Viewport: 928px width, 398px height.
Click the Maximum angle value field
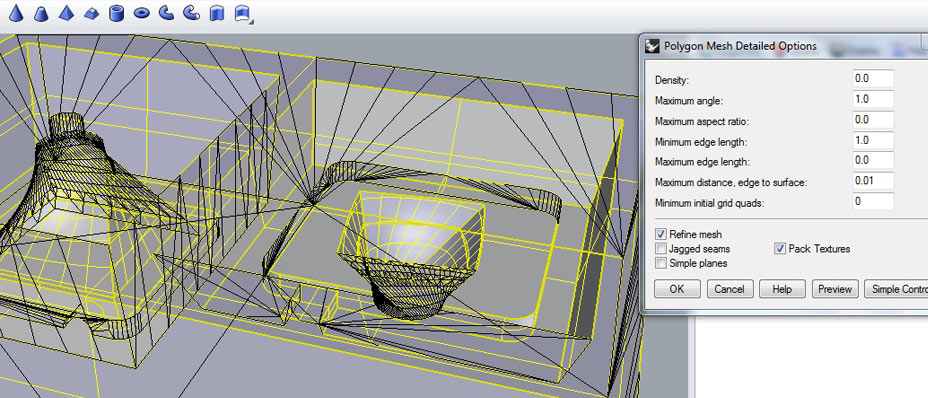point(873,100)
